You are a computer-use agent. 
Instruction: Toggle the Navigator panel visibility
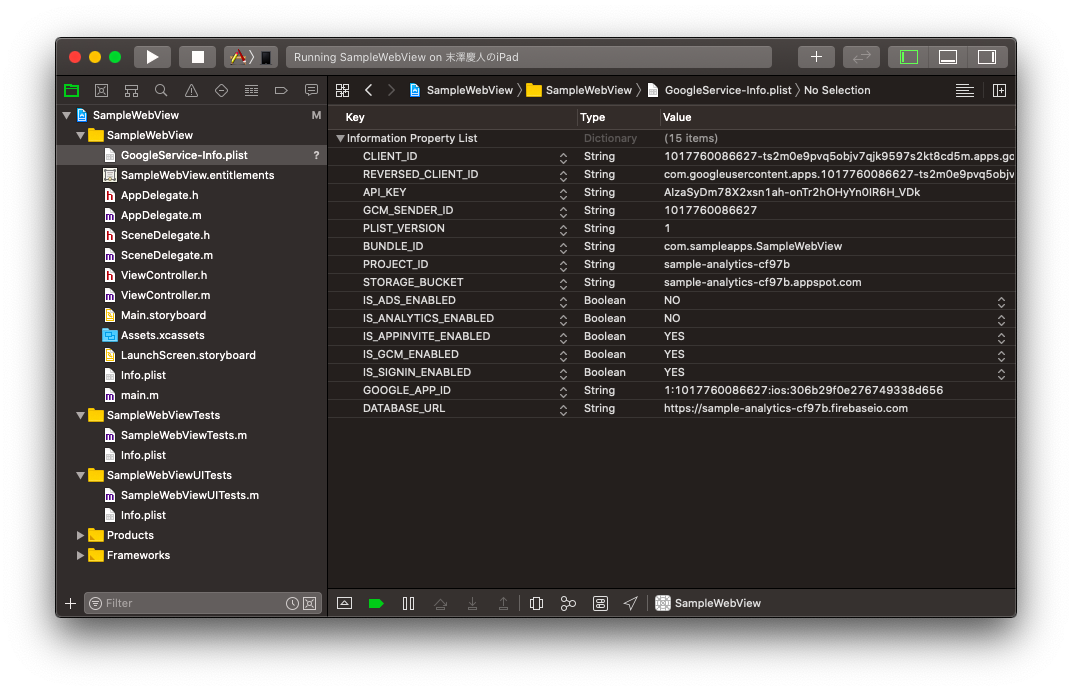click(909, 57)
